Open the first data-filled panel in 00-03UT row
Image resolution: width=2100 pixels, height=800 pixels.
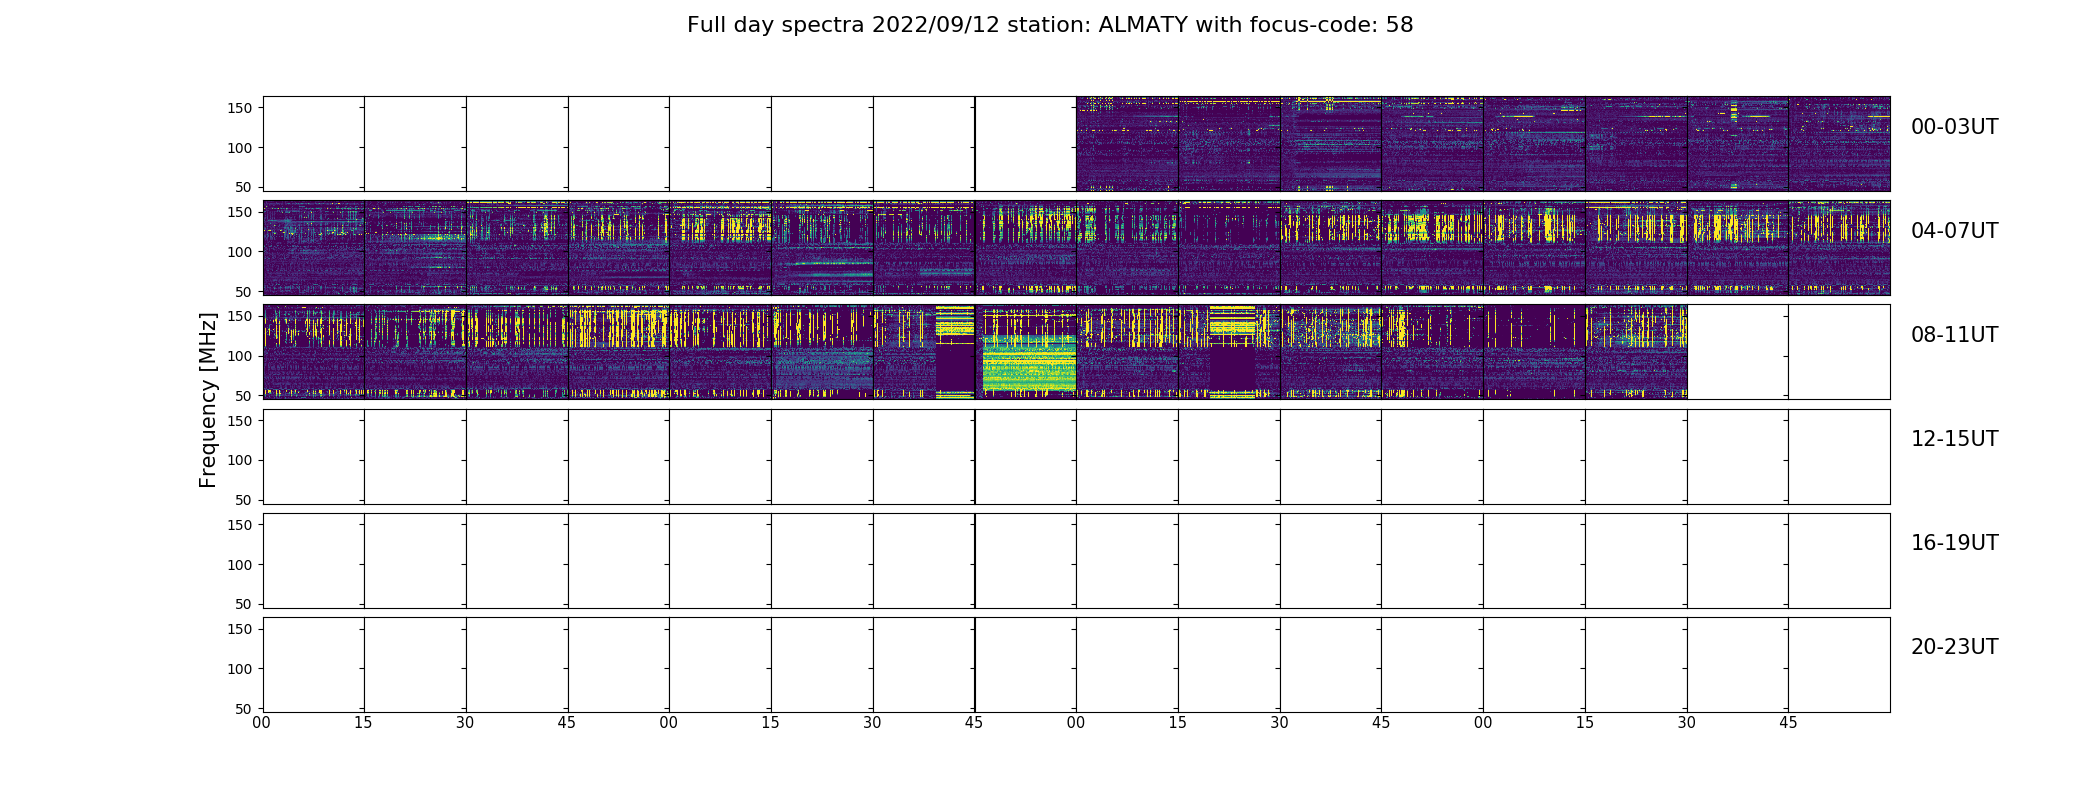pos(1127,144)
